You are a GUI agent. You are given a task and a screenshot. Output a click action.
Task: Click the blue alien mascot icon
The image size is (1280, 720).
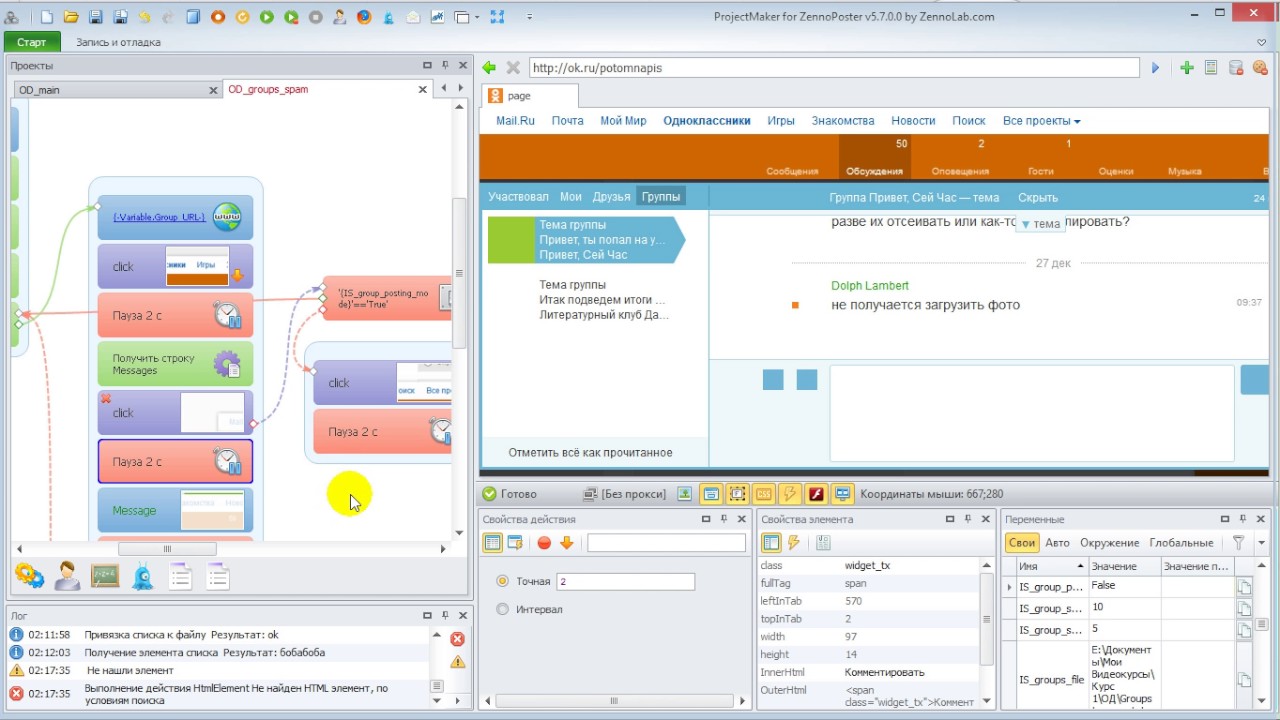tap(143, 576)
